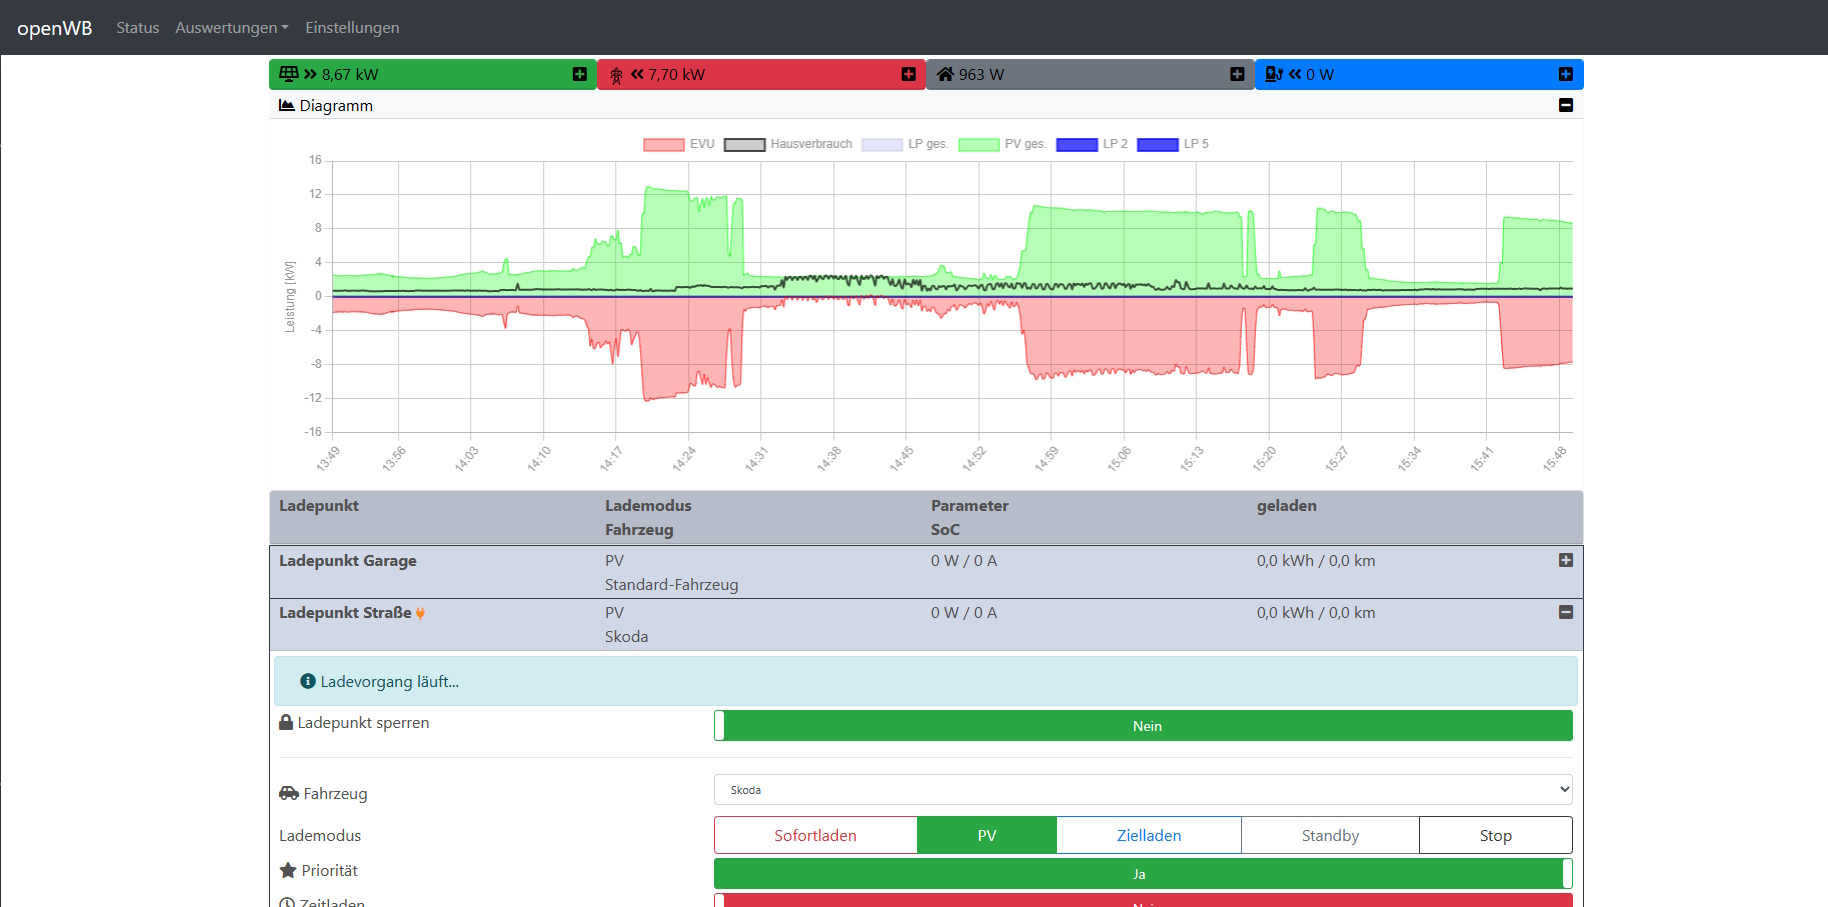Image resolution: width=1828 pixels, height=907 pixels.
Task: Expand the Ladepunkt Garage row
Action: point(1565,561)
